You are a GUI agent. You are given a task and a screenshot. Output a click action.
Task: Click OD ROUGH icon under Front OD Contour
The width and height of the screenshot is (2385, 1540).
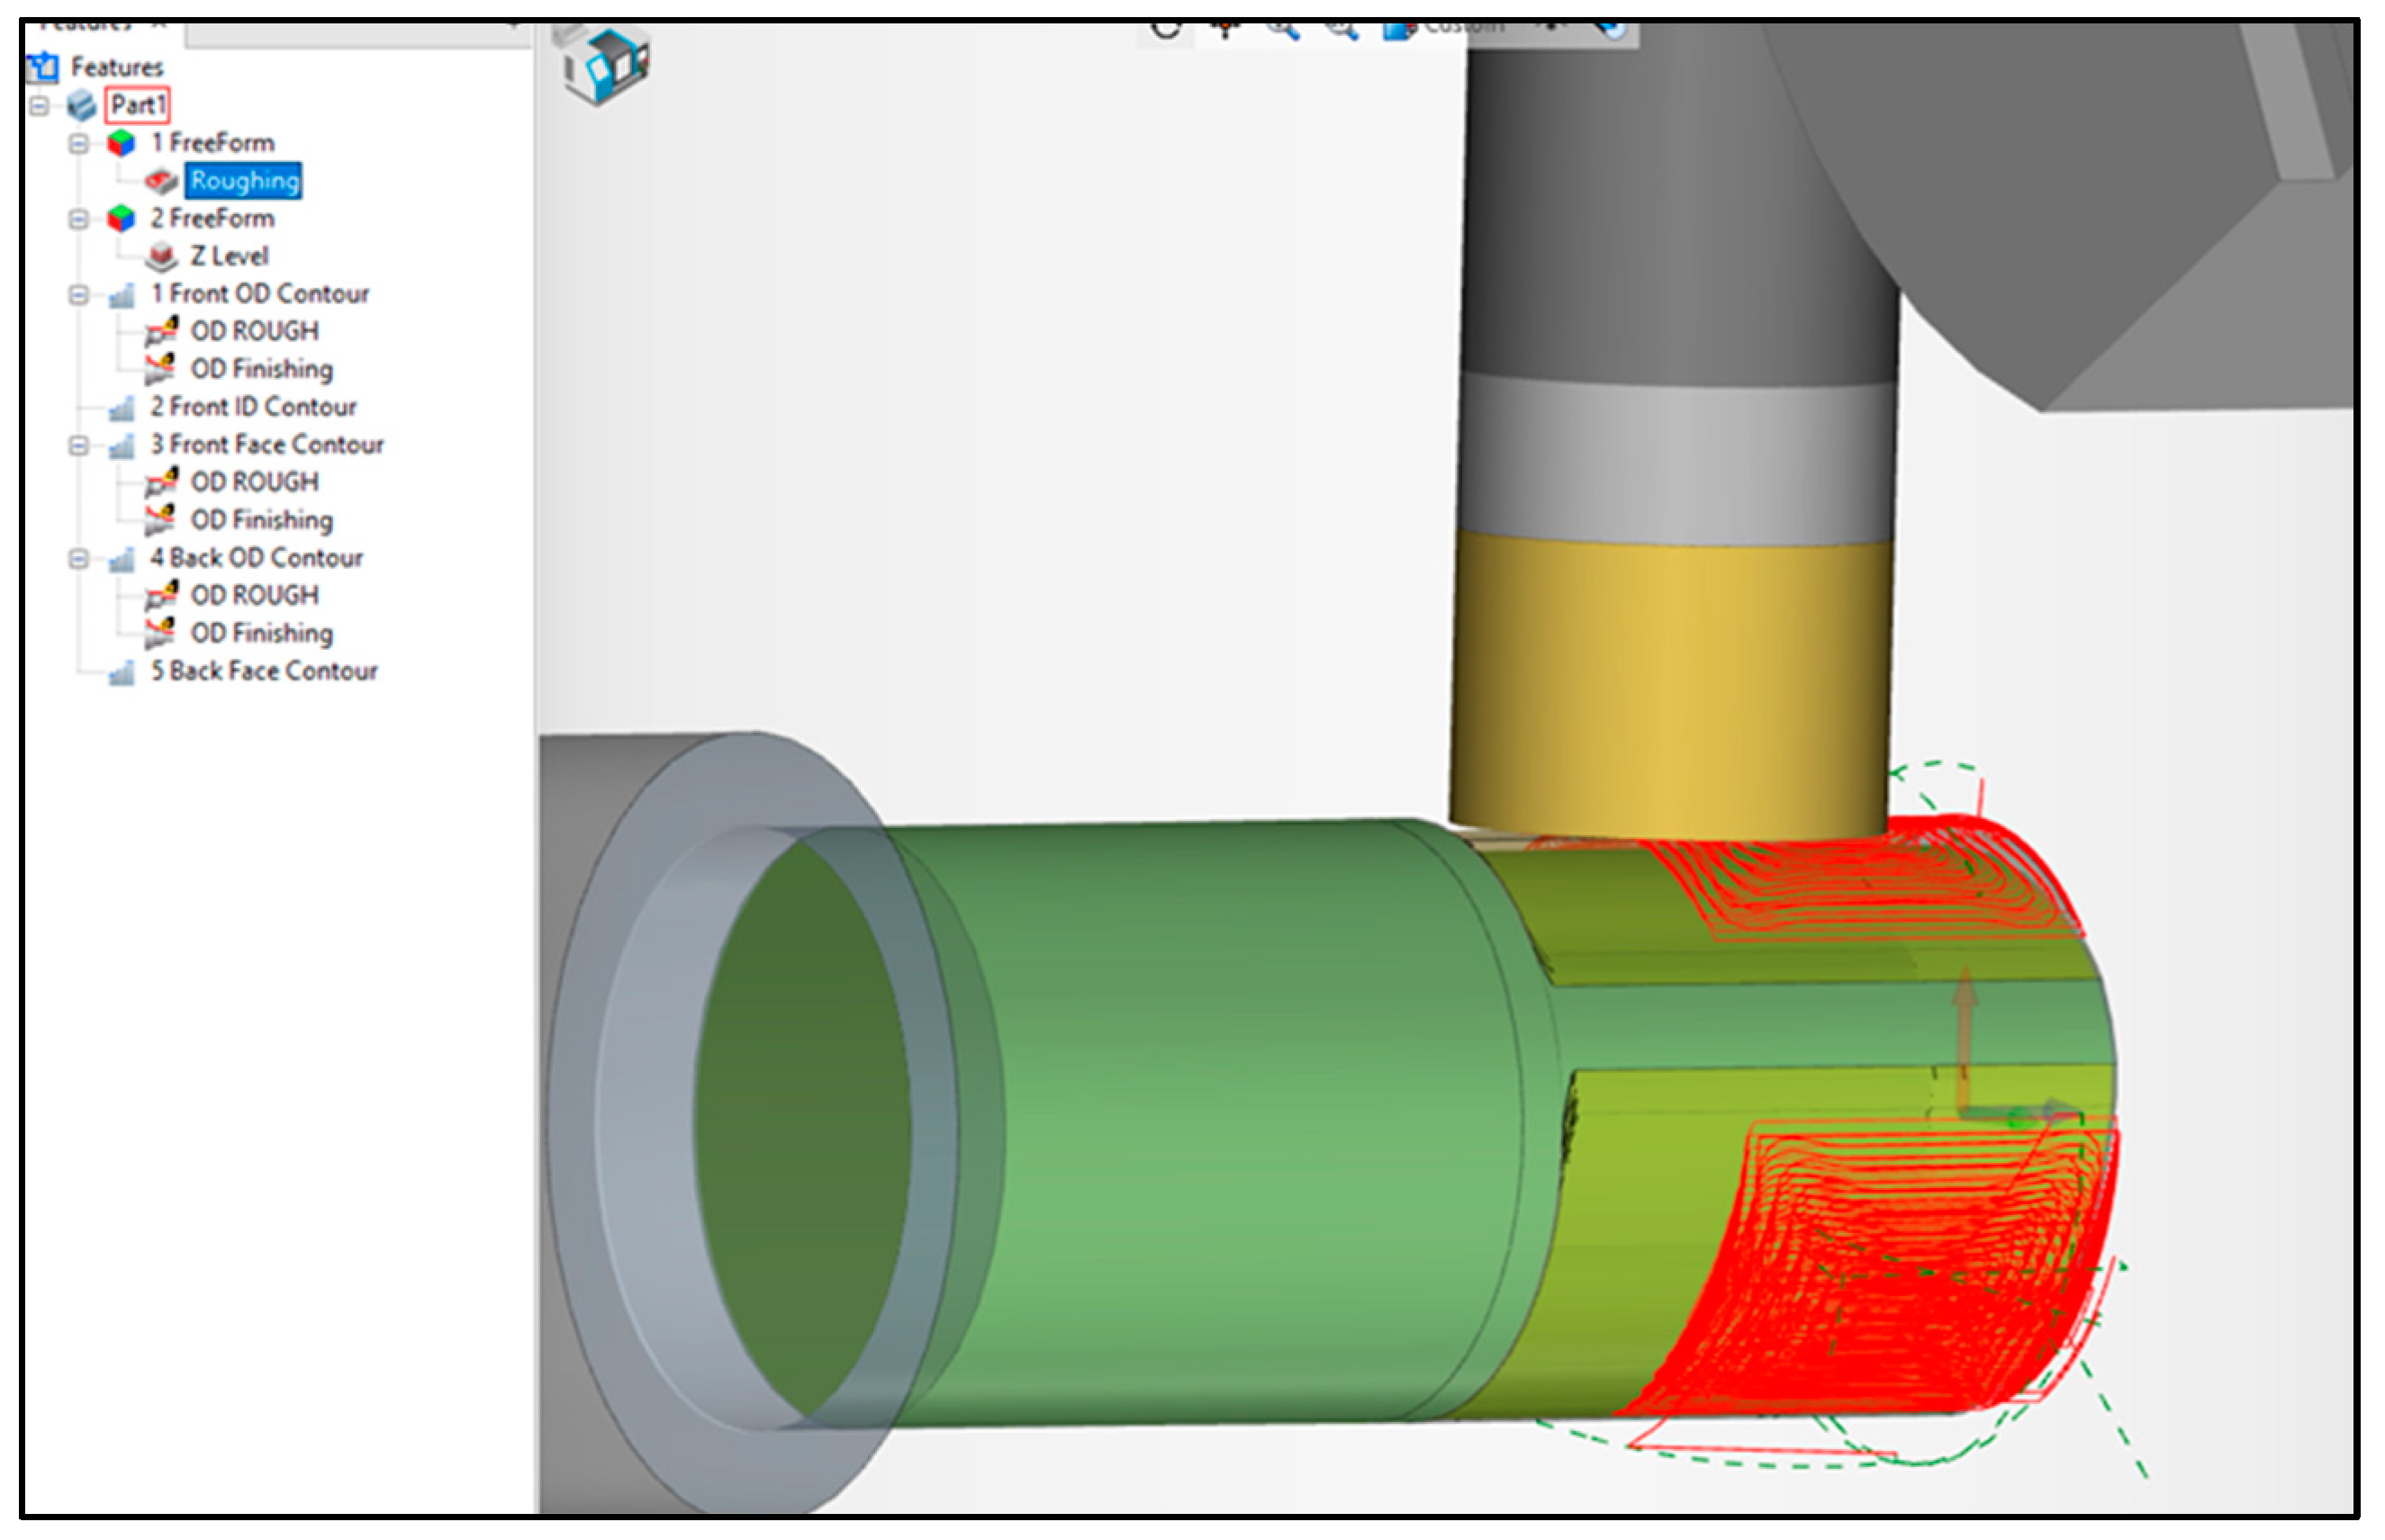tap(160, 332)
